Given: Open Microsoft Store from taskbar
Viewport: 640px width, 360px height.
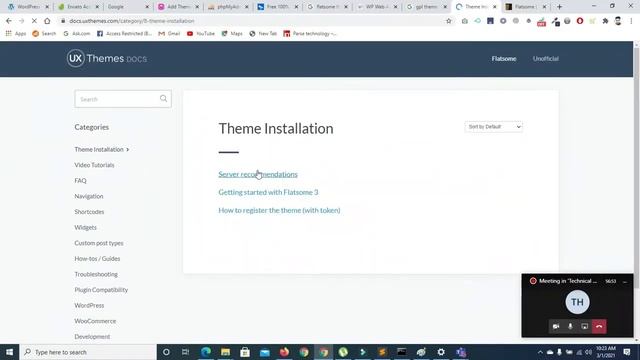Looking at the screenshot, I should [x=245, y=352].
